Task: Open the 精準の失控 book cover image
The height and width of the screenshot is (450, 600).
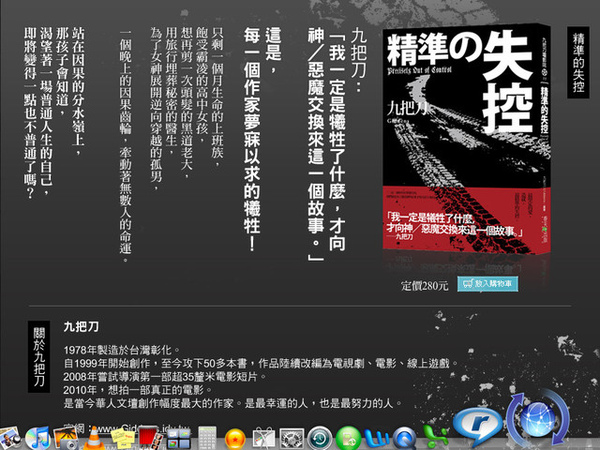Action: [467, 139]
